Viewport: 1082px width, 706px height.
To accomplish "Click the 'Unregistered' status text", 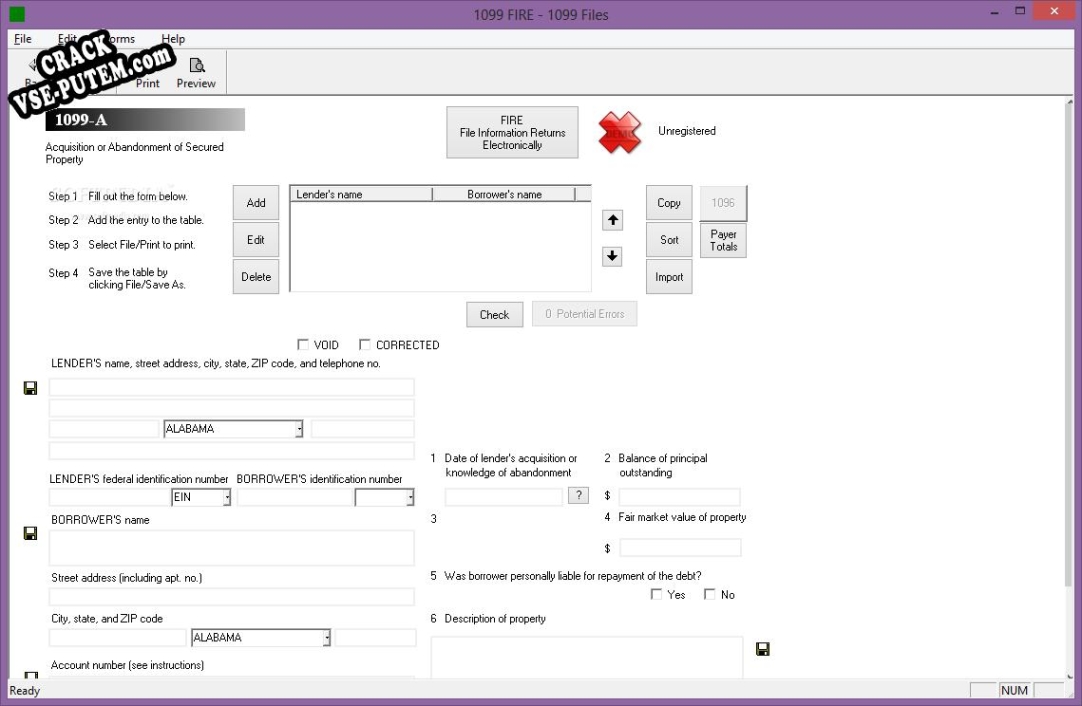I will click(x=687, y=131).
